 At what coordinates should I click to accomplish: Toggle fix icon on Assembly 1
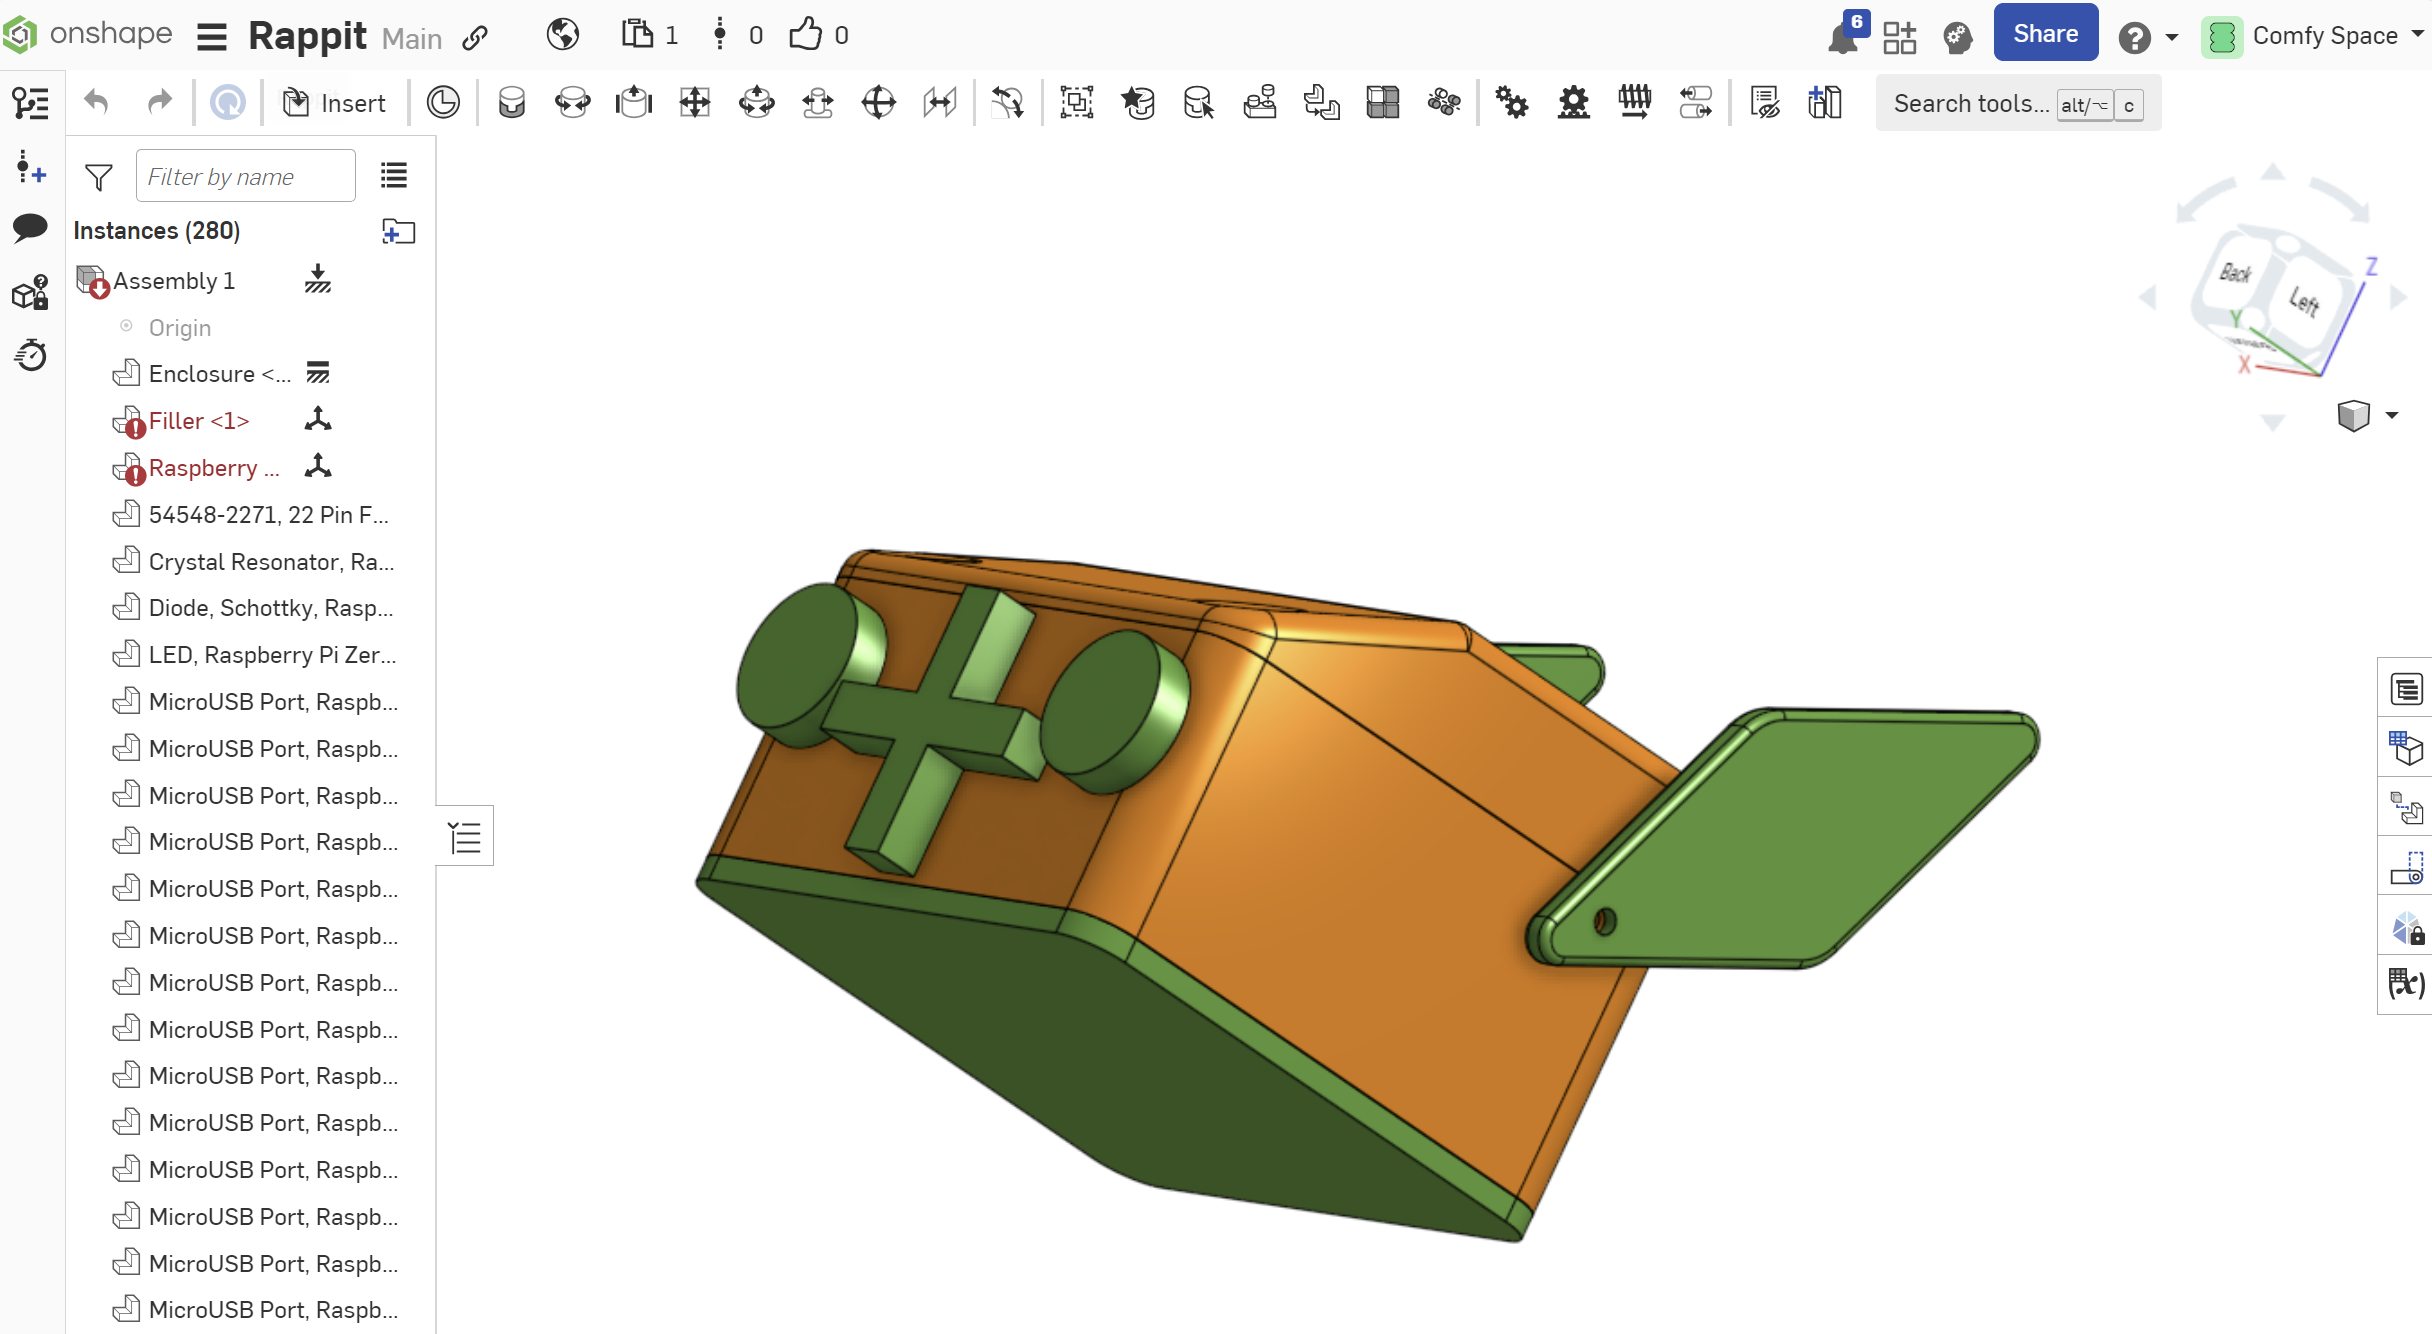point(318,280)
